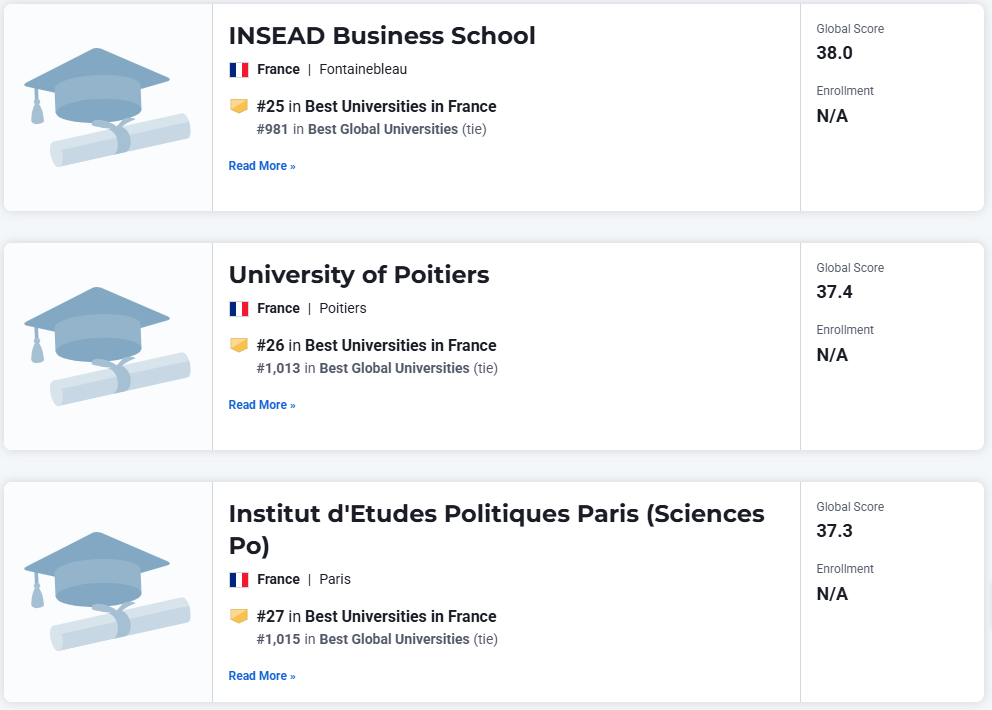
Task: Click the Global Score value 38.0
Action: (834, 53)
